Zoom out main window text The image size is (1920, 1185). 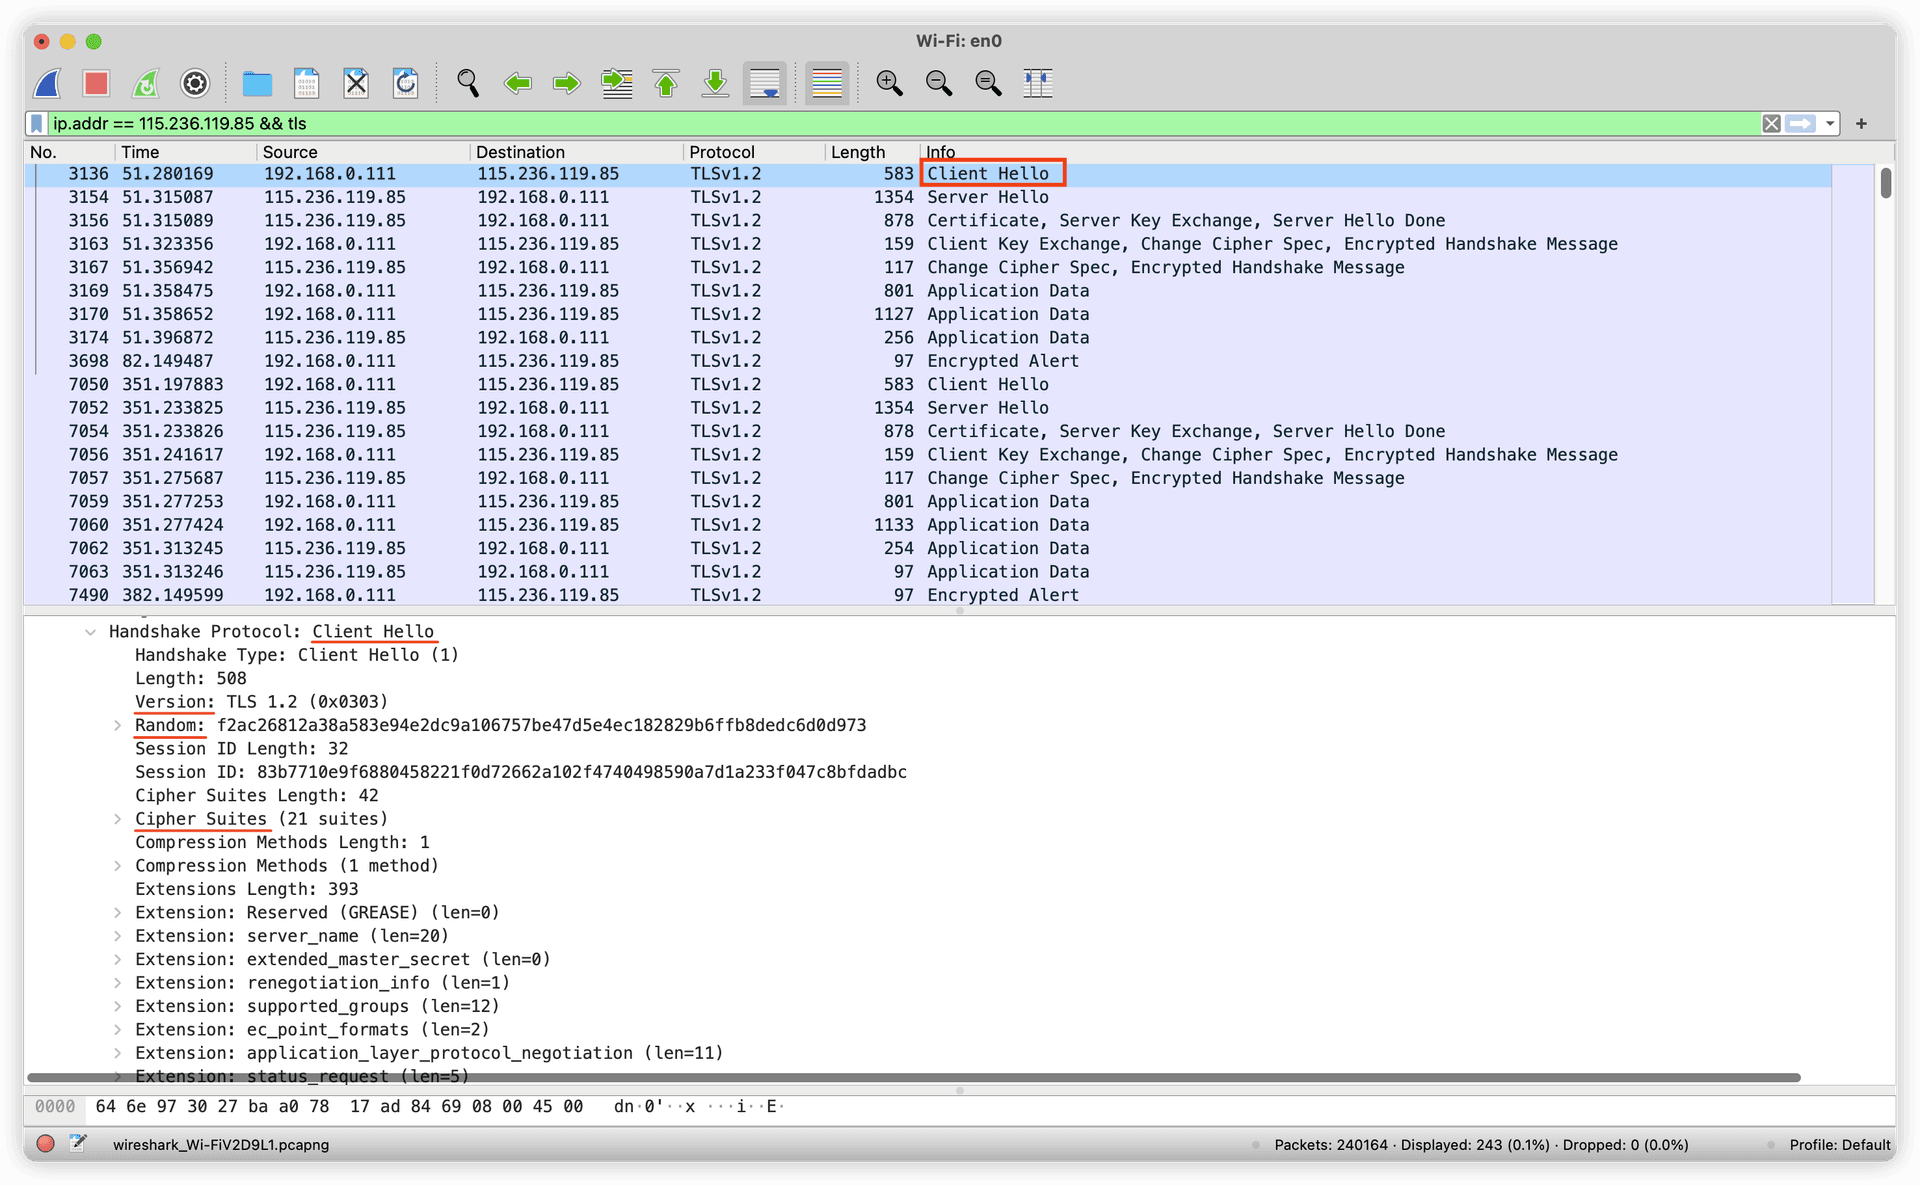click(x=938, y=83)
